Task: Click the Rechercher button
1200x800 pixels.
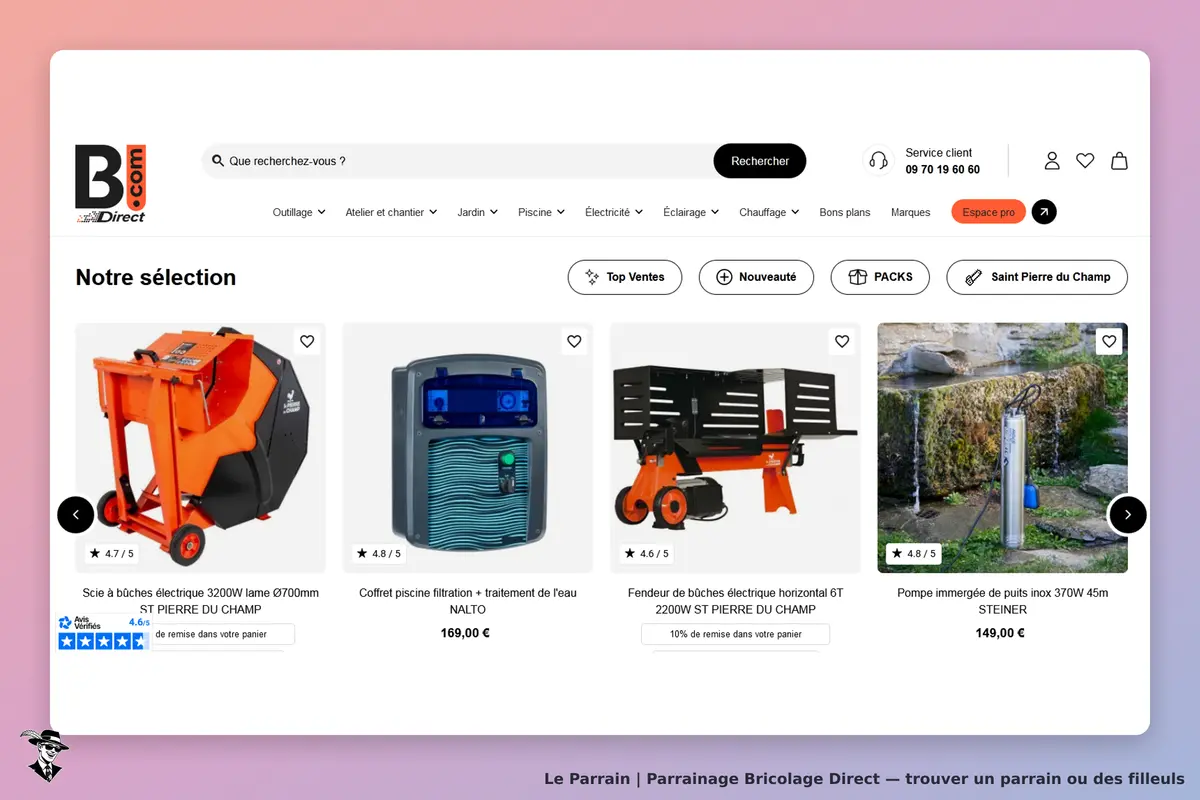Action: tap(760, 161)
